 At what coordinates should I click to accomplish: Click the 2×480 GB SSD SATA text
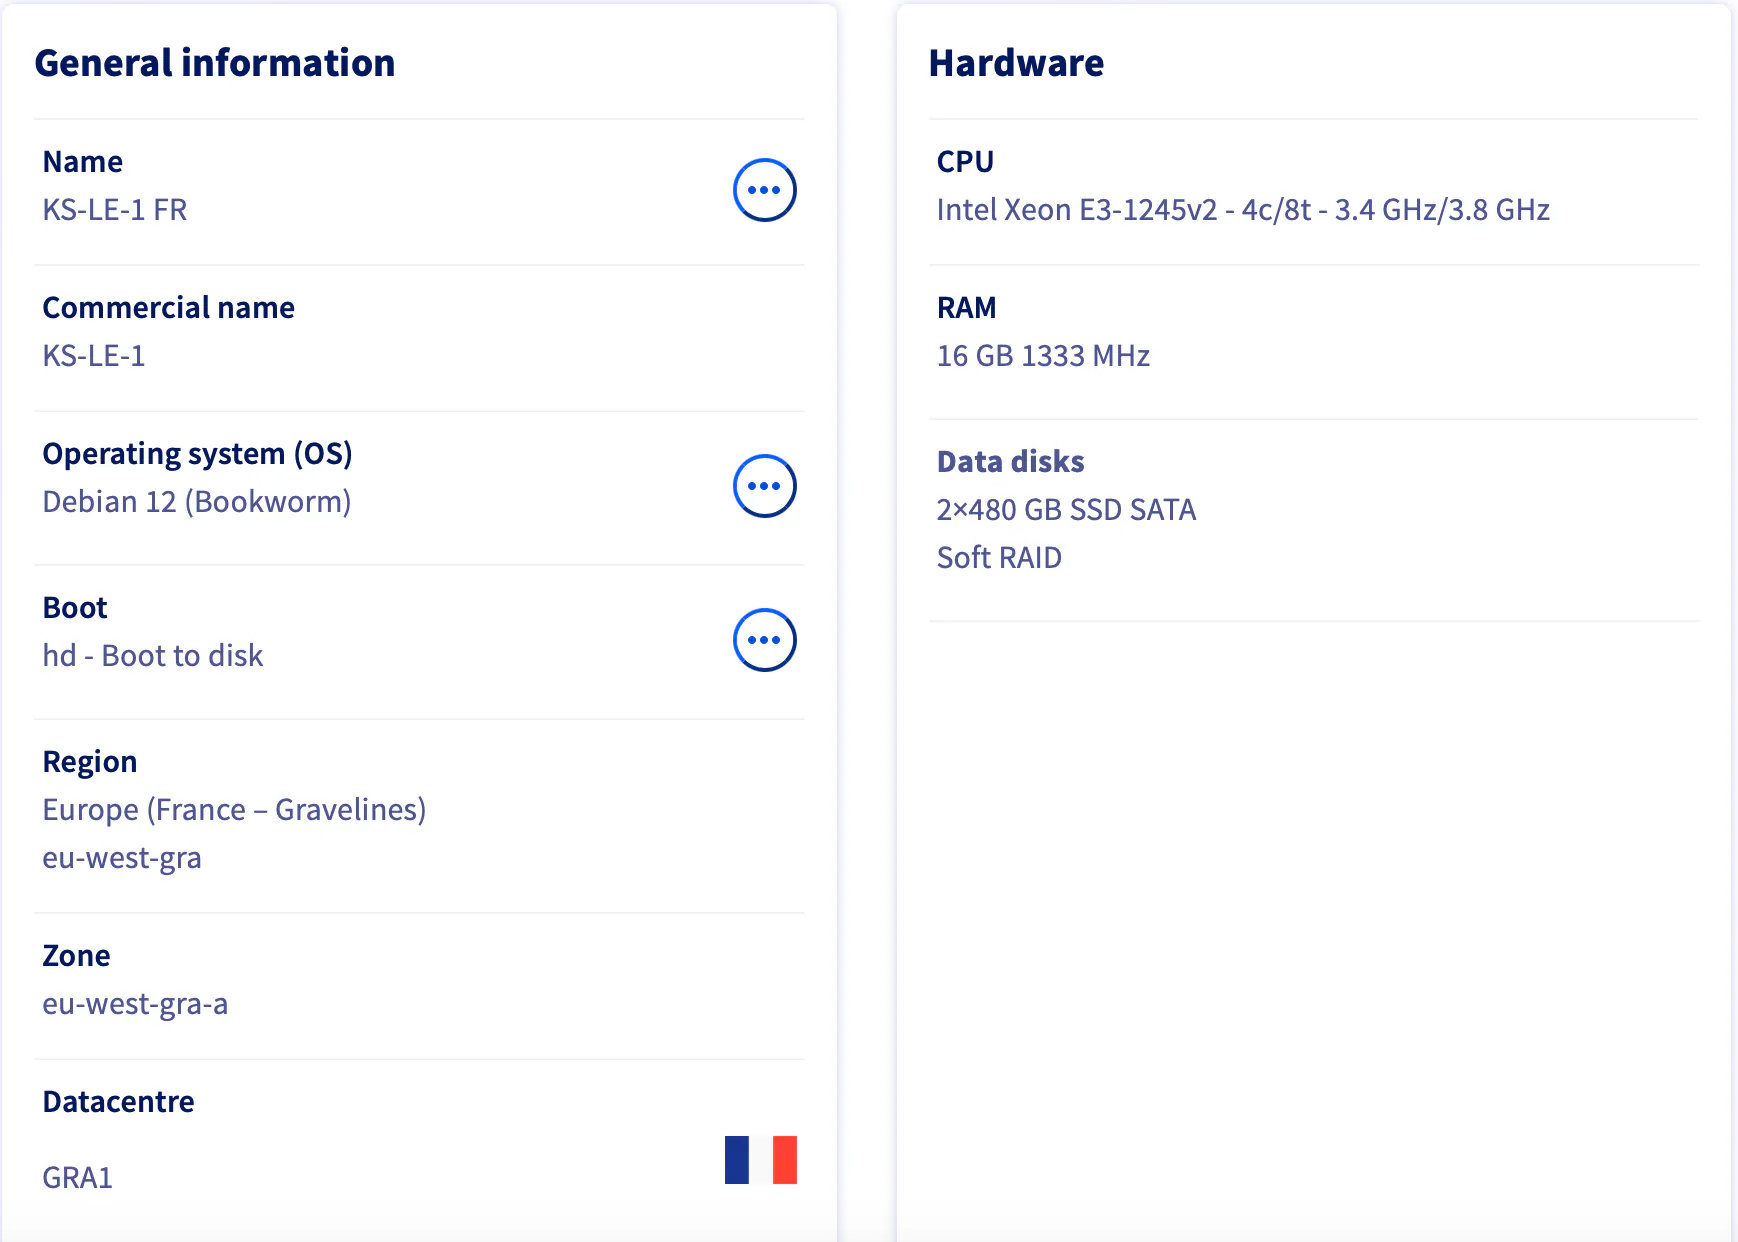point(1066,510)
